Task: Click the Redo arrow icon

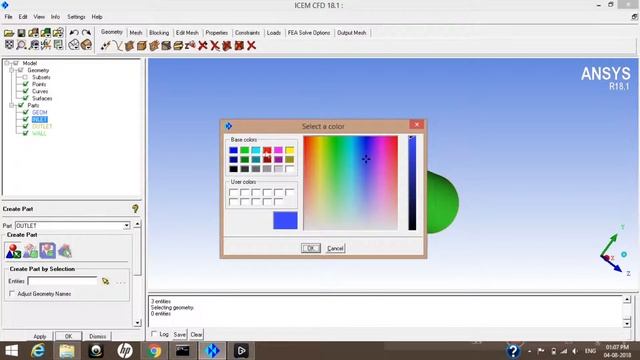Action: click(86, 33)
